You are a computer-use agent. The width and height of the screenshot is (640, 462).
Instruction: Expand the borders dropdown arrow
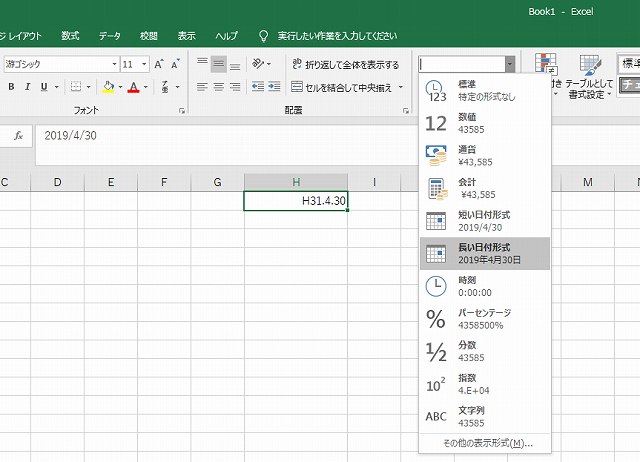(88, 87)
